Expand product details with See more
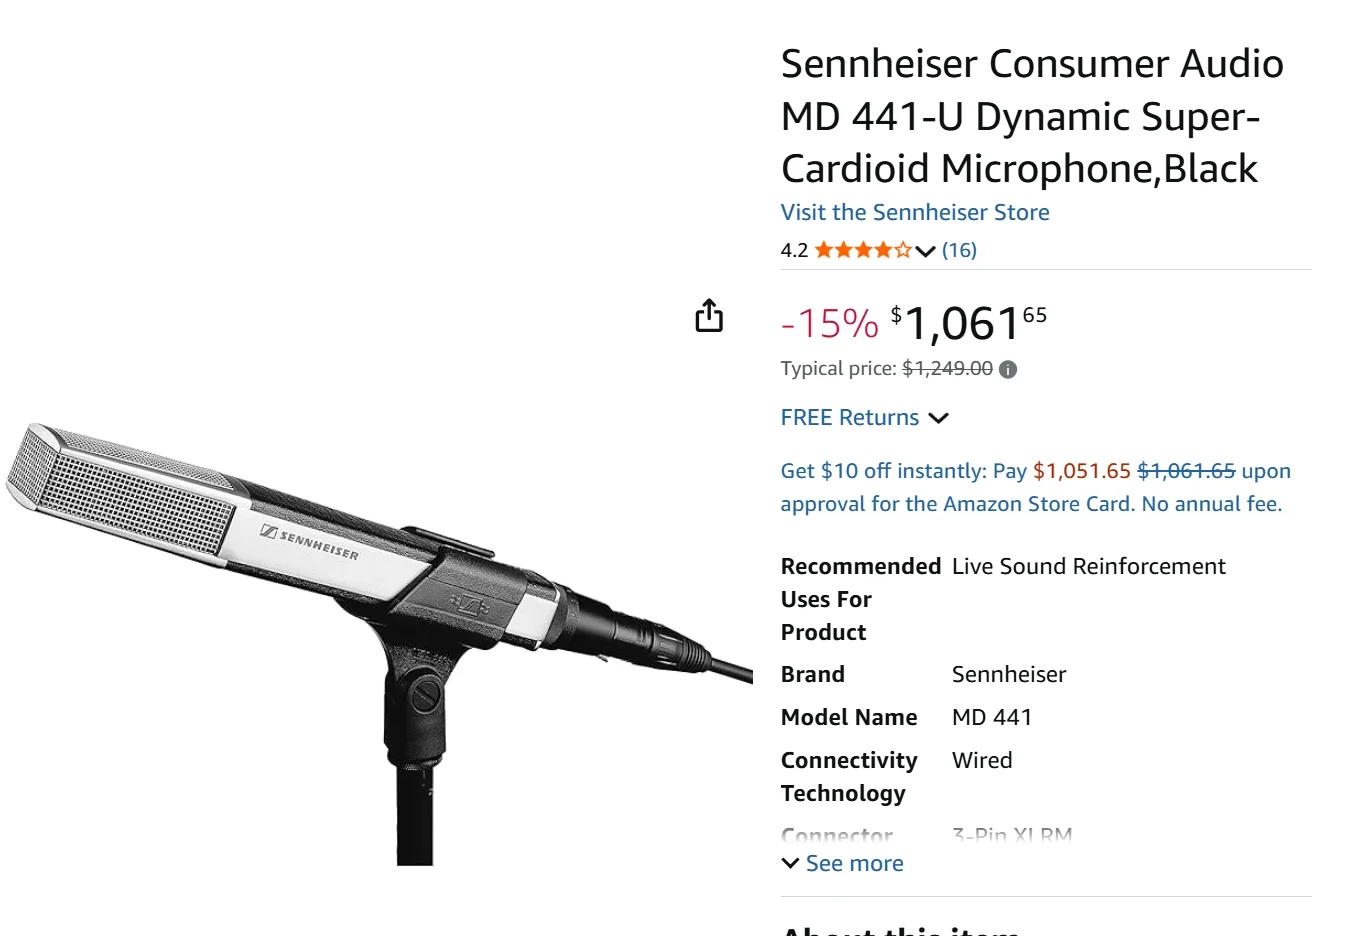The height and width of the screenshot is (936, 1345). [843, 863]
